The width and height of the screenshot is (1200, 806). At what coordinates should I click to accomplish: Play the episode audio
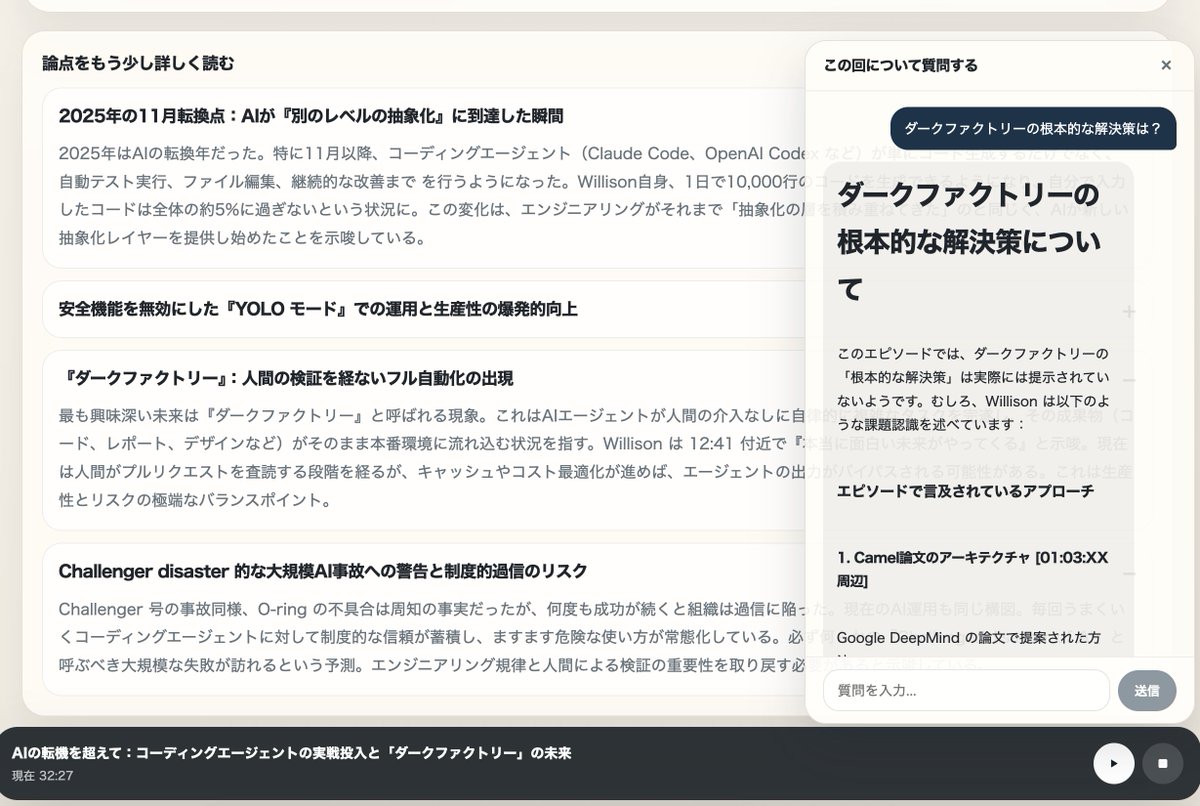1114,763
